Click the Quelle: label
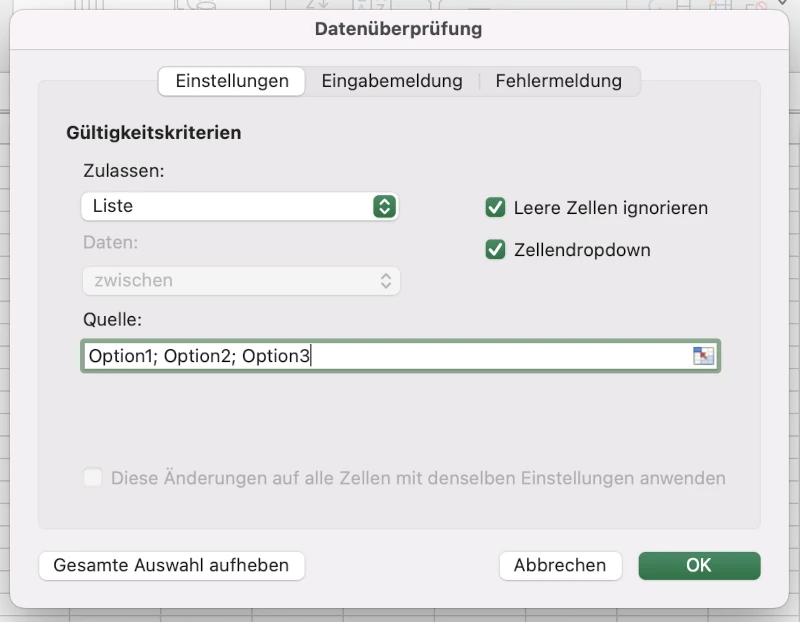Image resolution: width=800 pixels, height=622 pixels. tap(113, 320)
